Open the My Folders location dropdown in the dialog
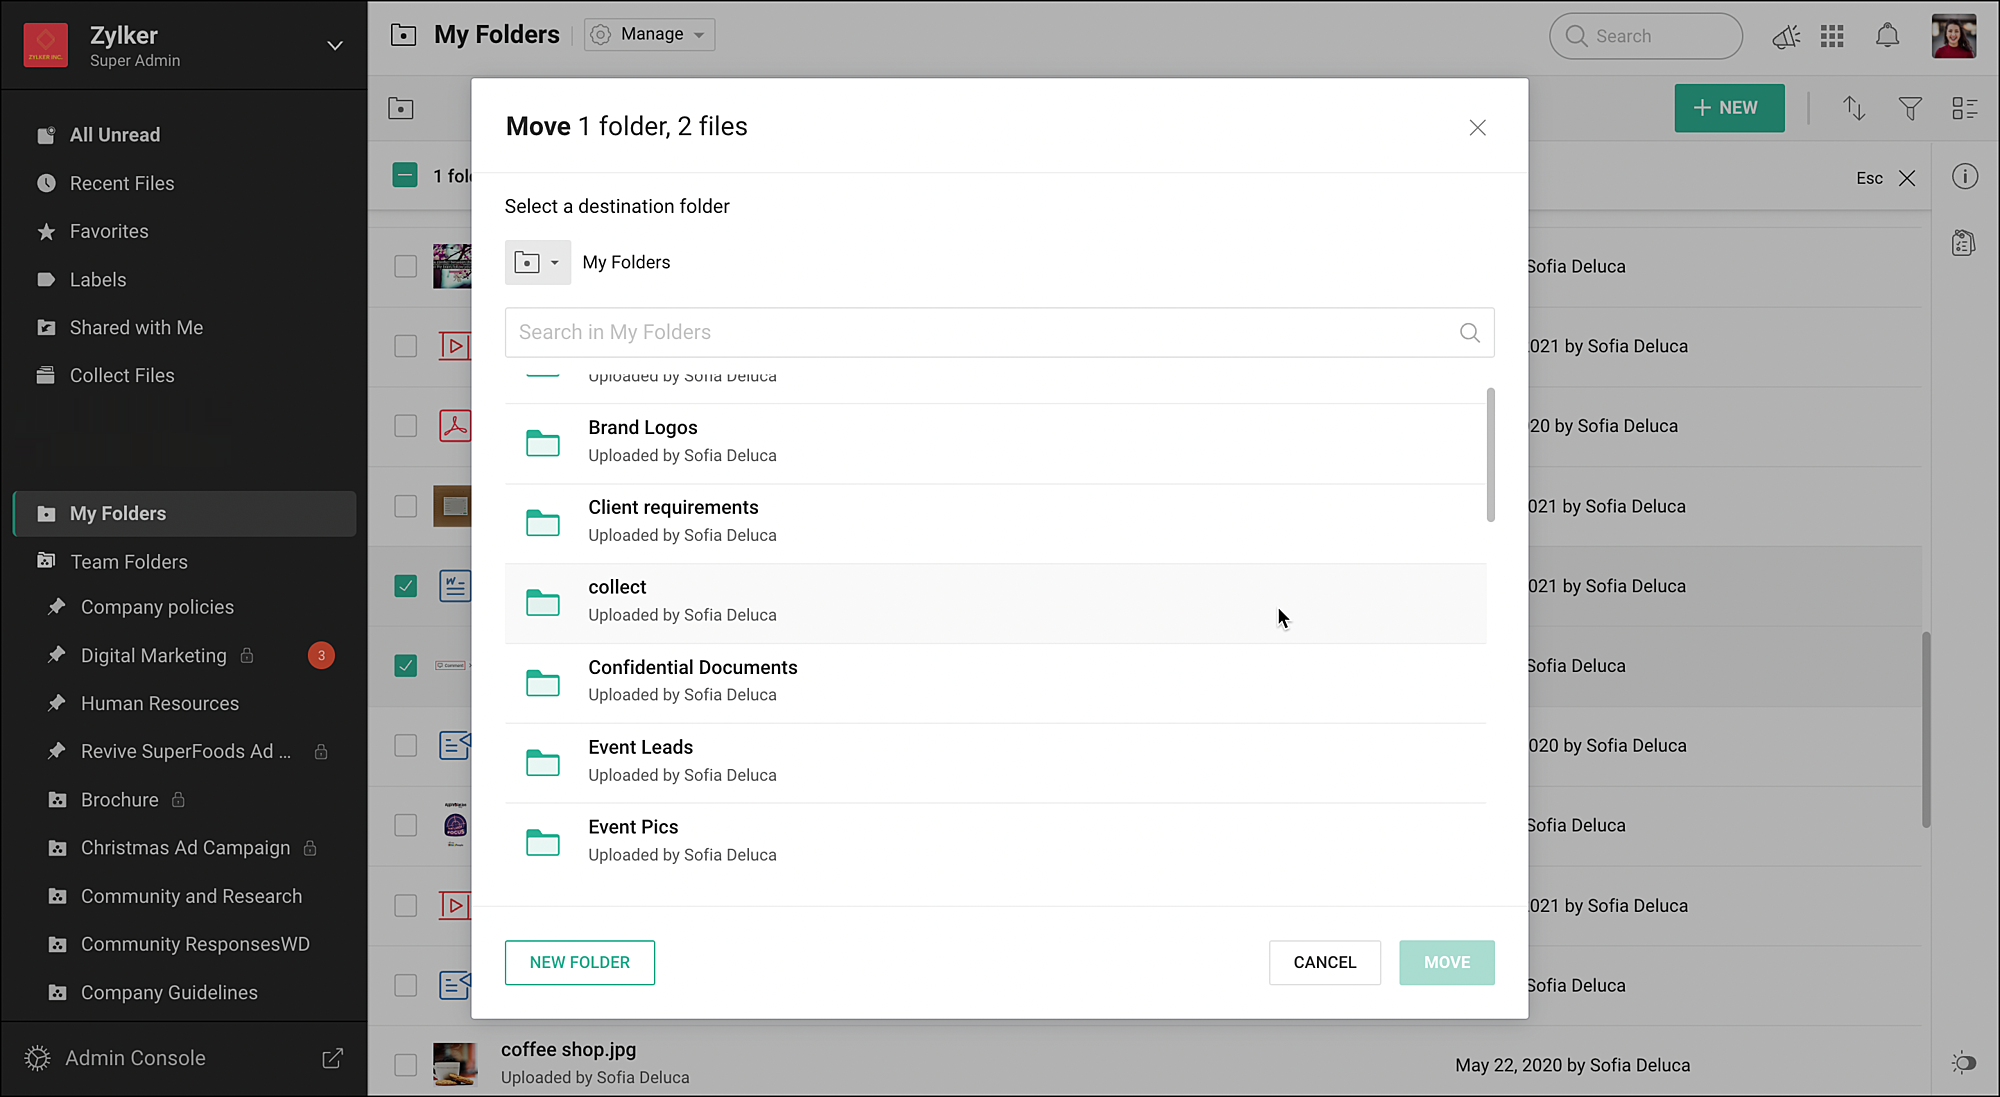Screen dimensions: 2000x1097 coord(537,263)
